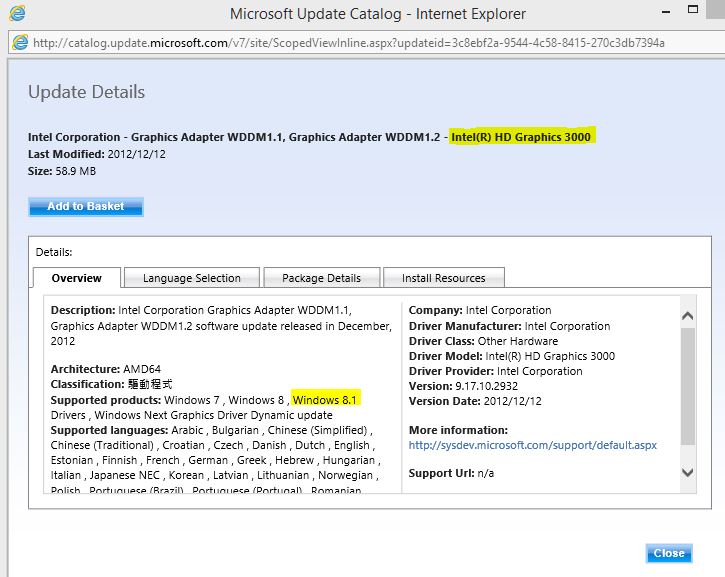Click the Driver Provider entry
The image size is (725, 577).
(496, 371)
